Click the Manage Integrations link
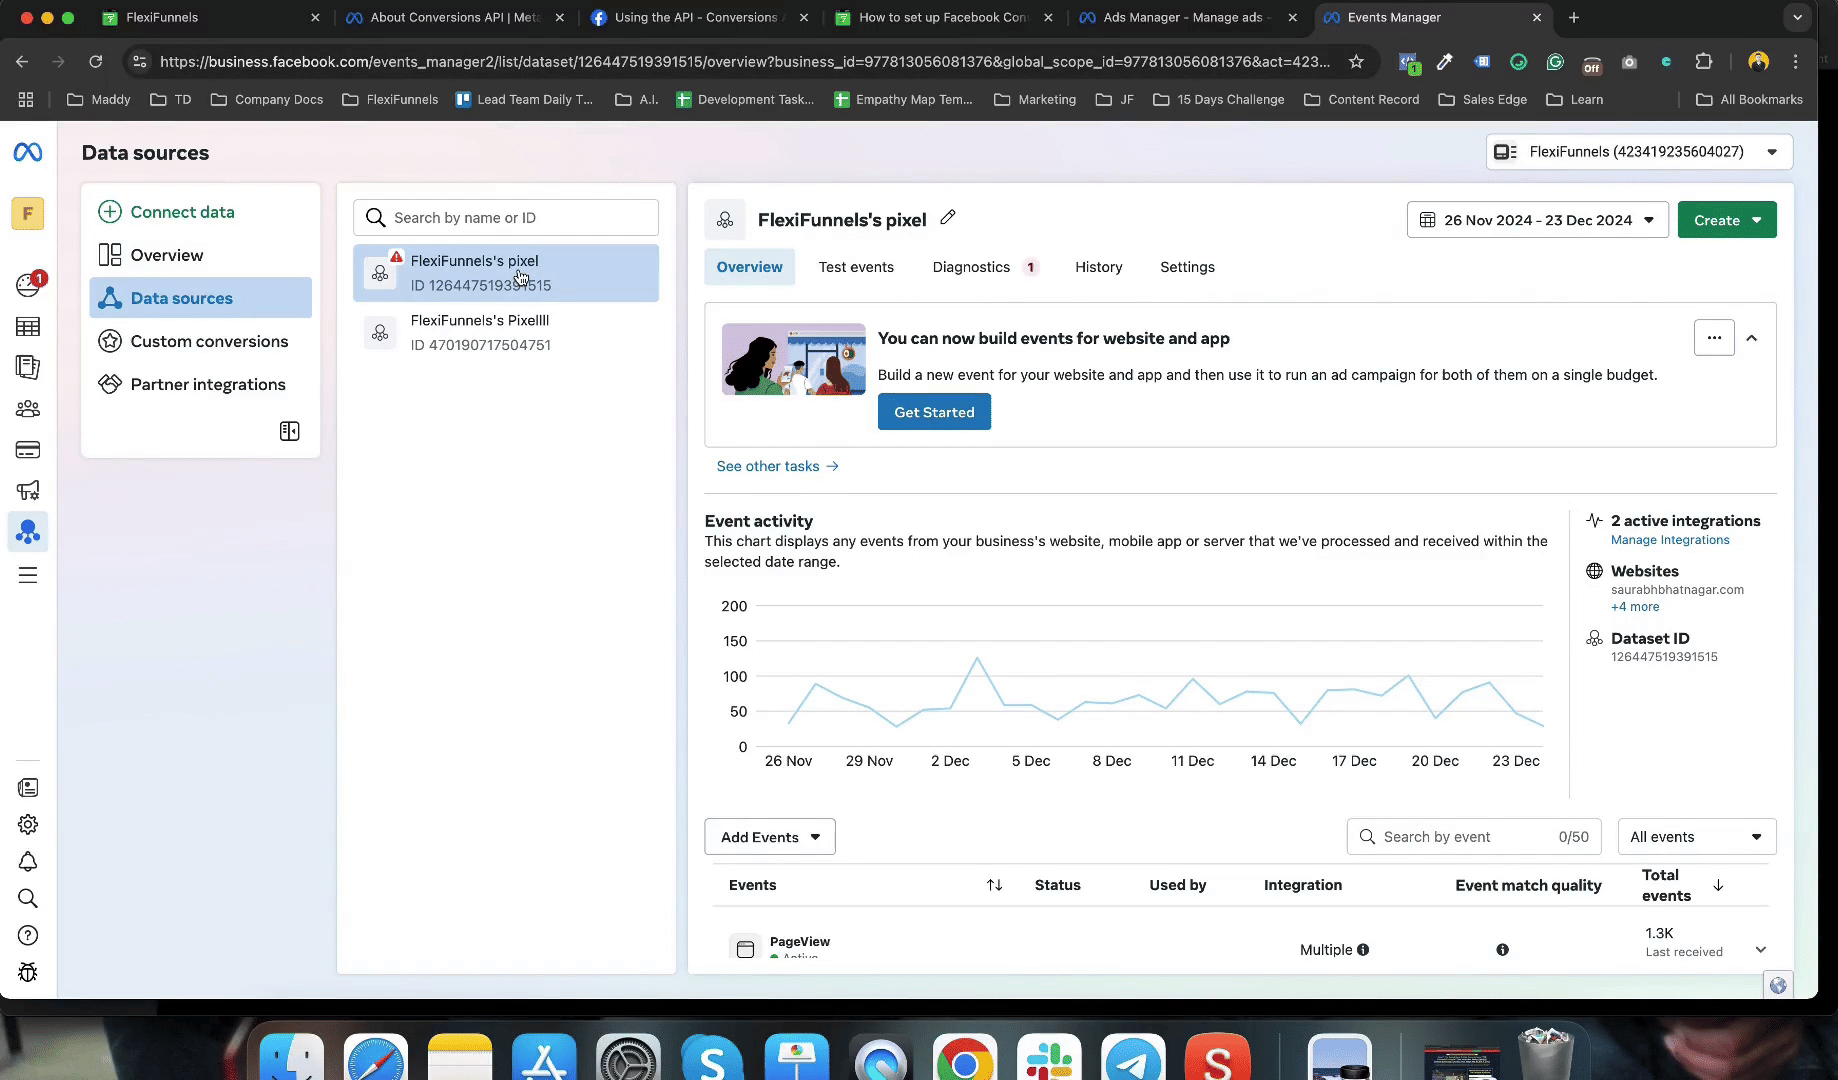Viewport: 1838px width, 1080px height. (1670, 540)
